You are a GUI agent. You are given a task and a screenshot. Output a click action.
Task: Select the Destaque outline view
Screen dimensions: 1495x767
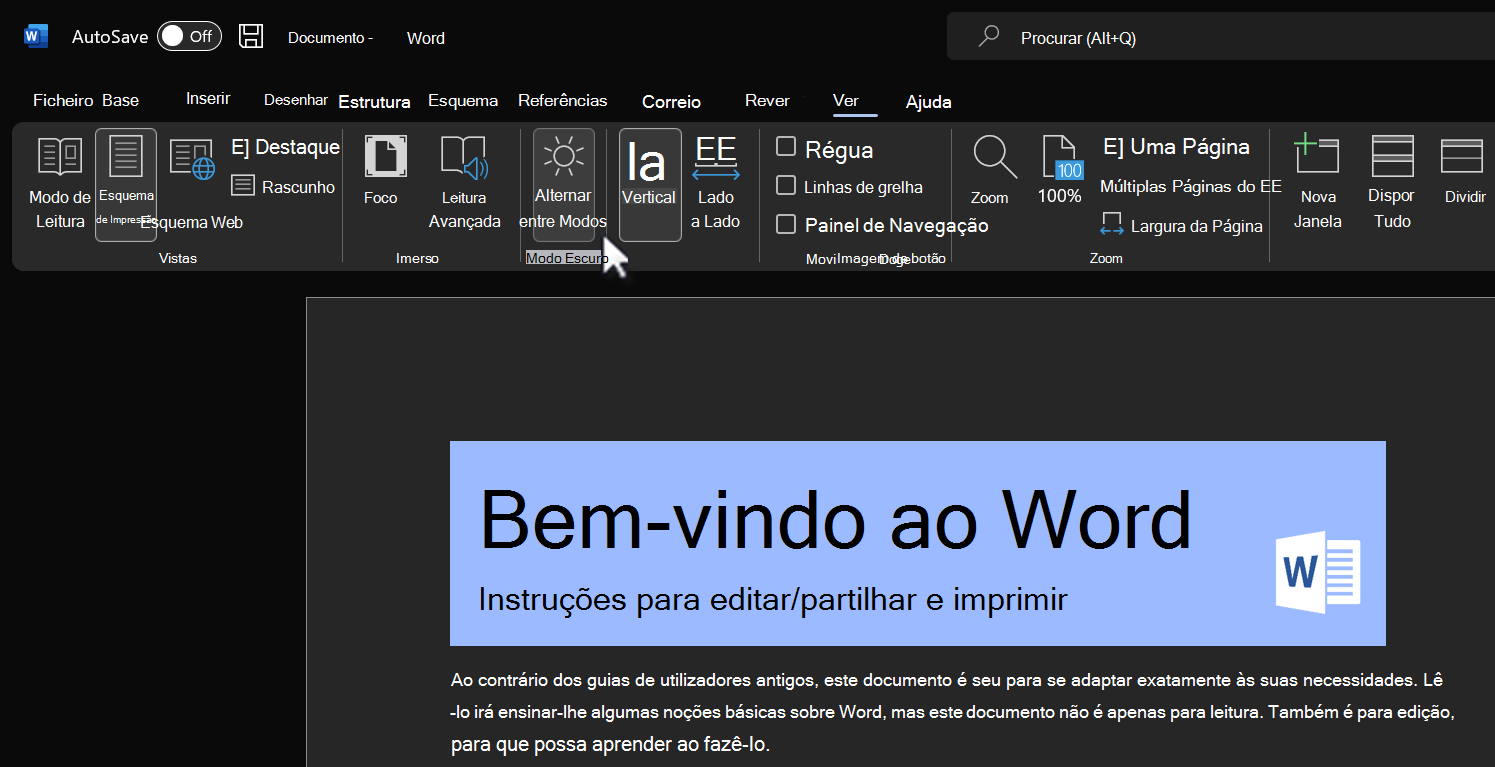286,147
